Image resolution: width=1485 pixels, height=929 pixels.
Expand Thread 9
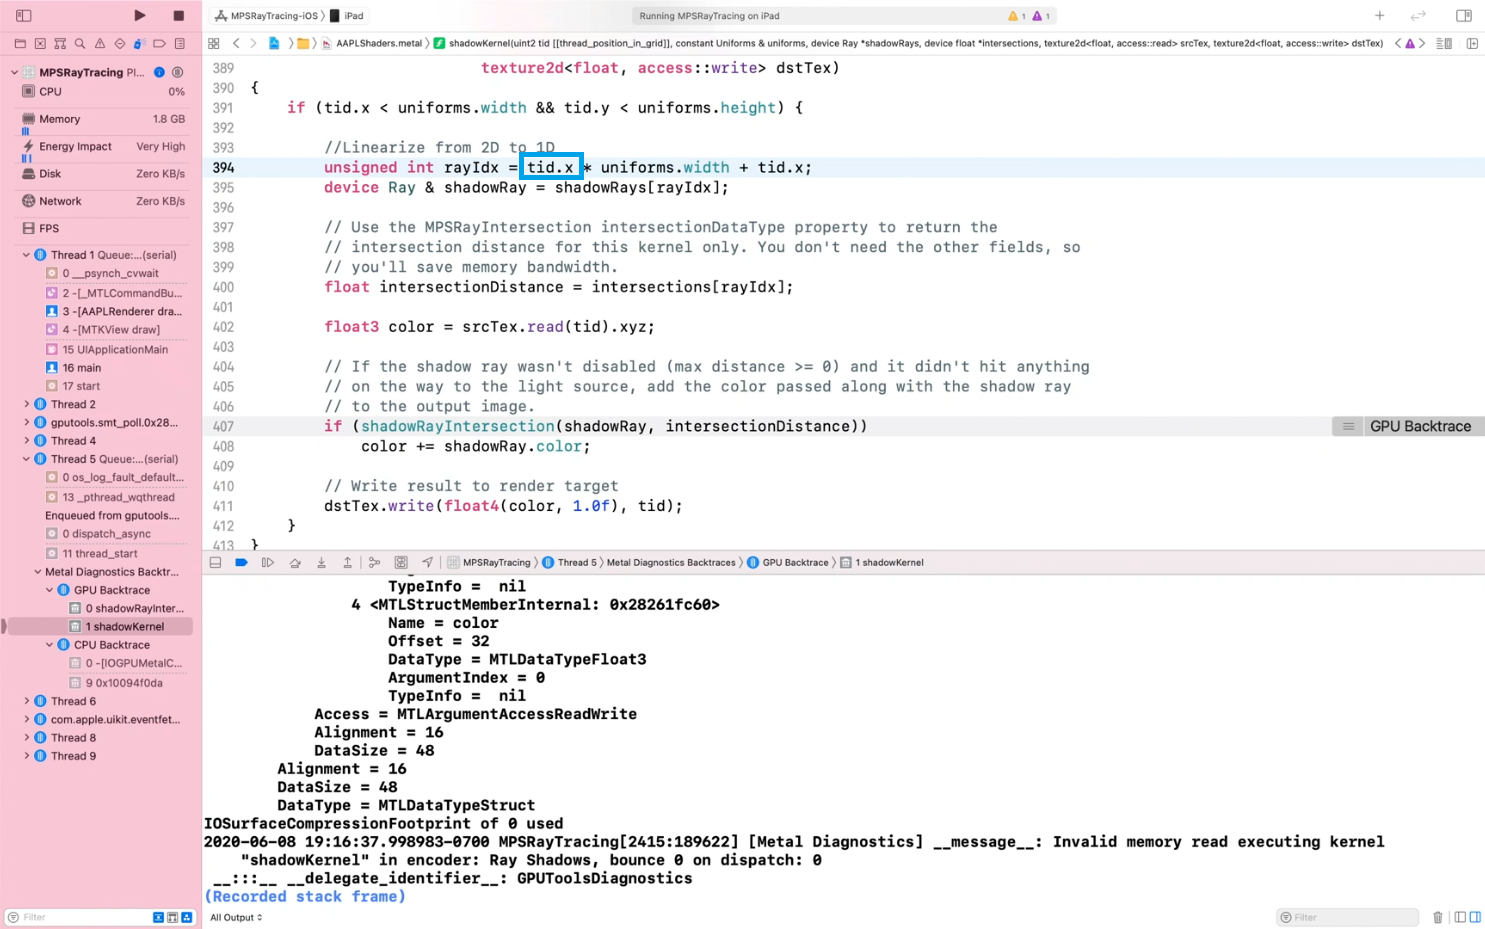pos(26,756)
